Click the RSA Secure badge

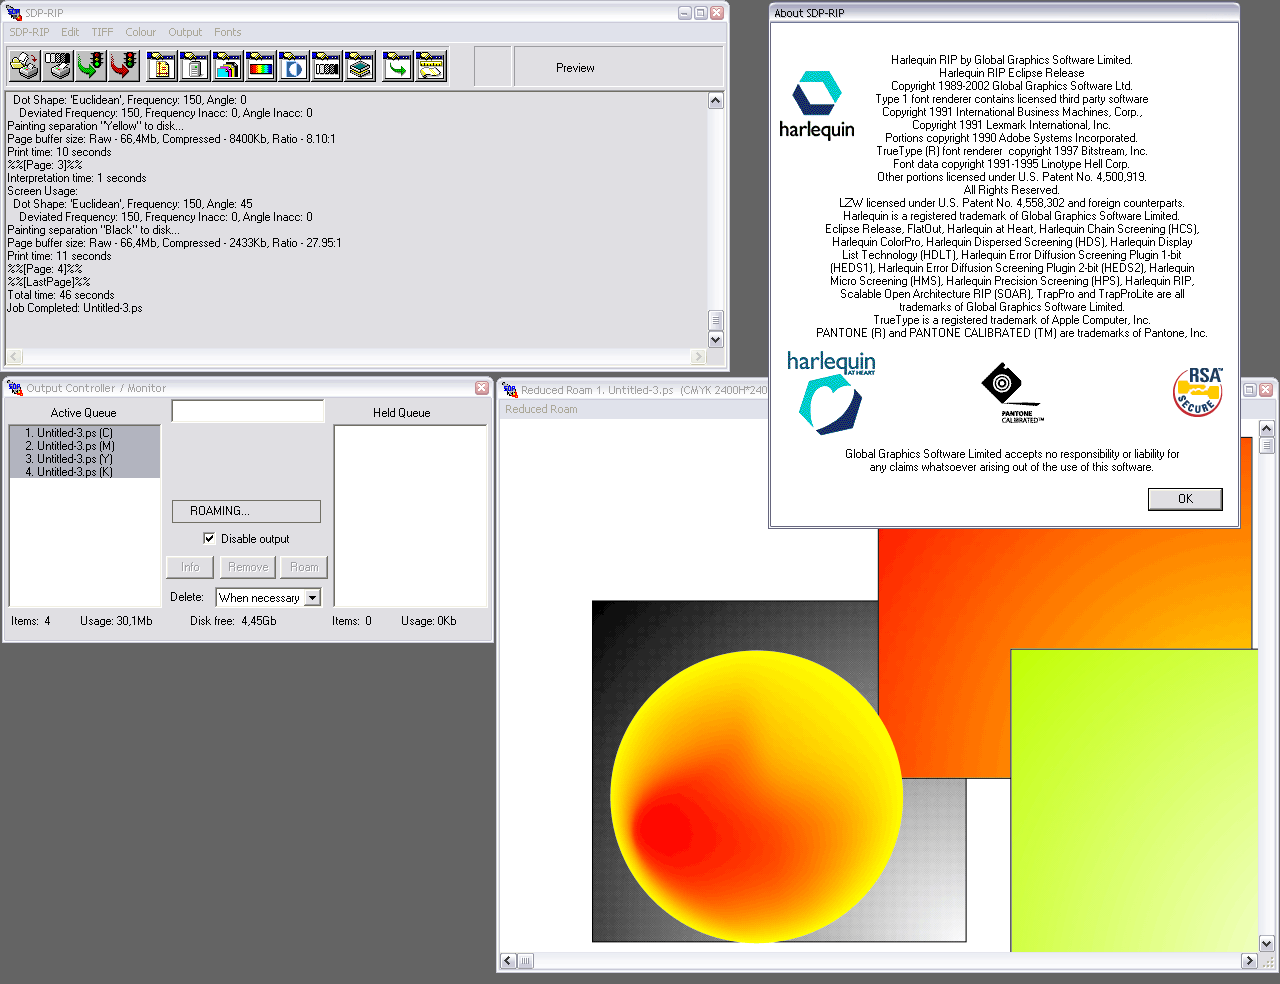(1198, 391)
